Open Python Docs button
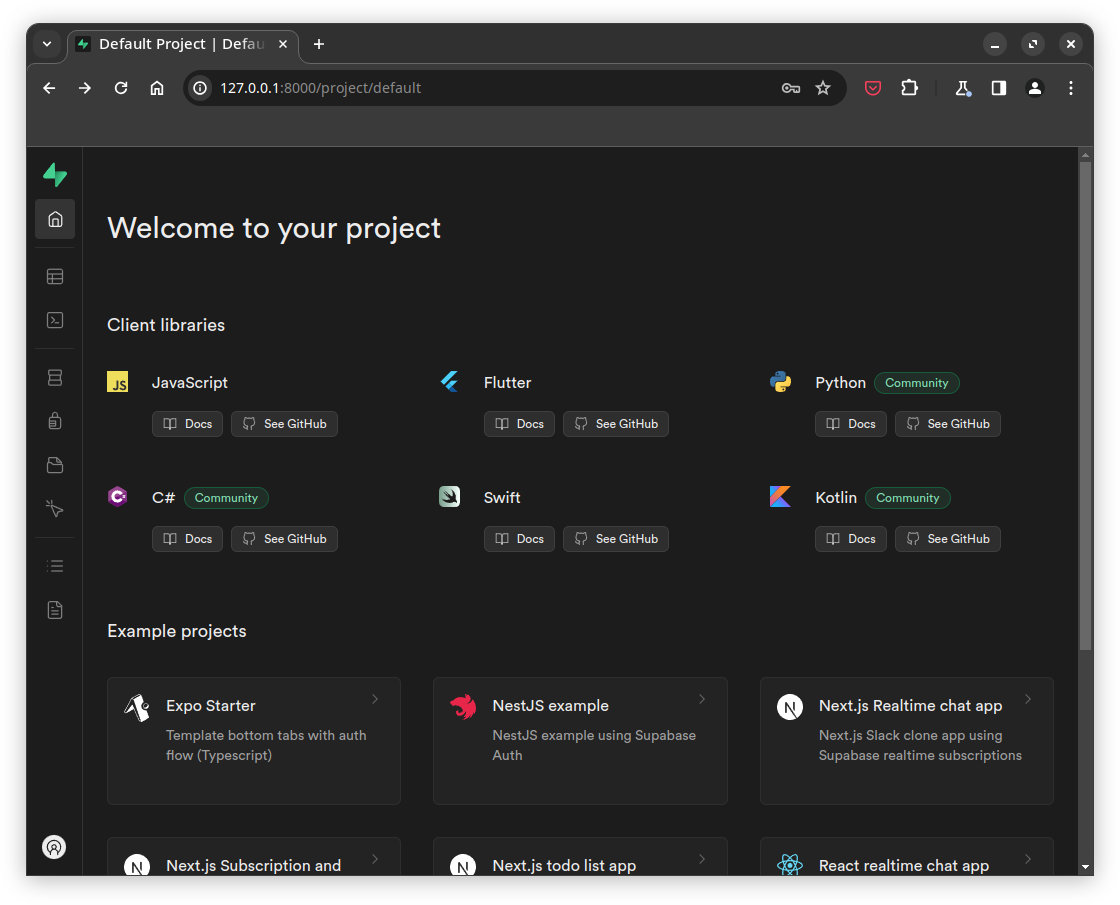Screen dimensions: 1120x905 851,424
